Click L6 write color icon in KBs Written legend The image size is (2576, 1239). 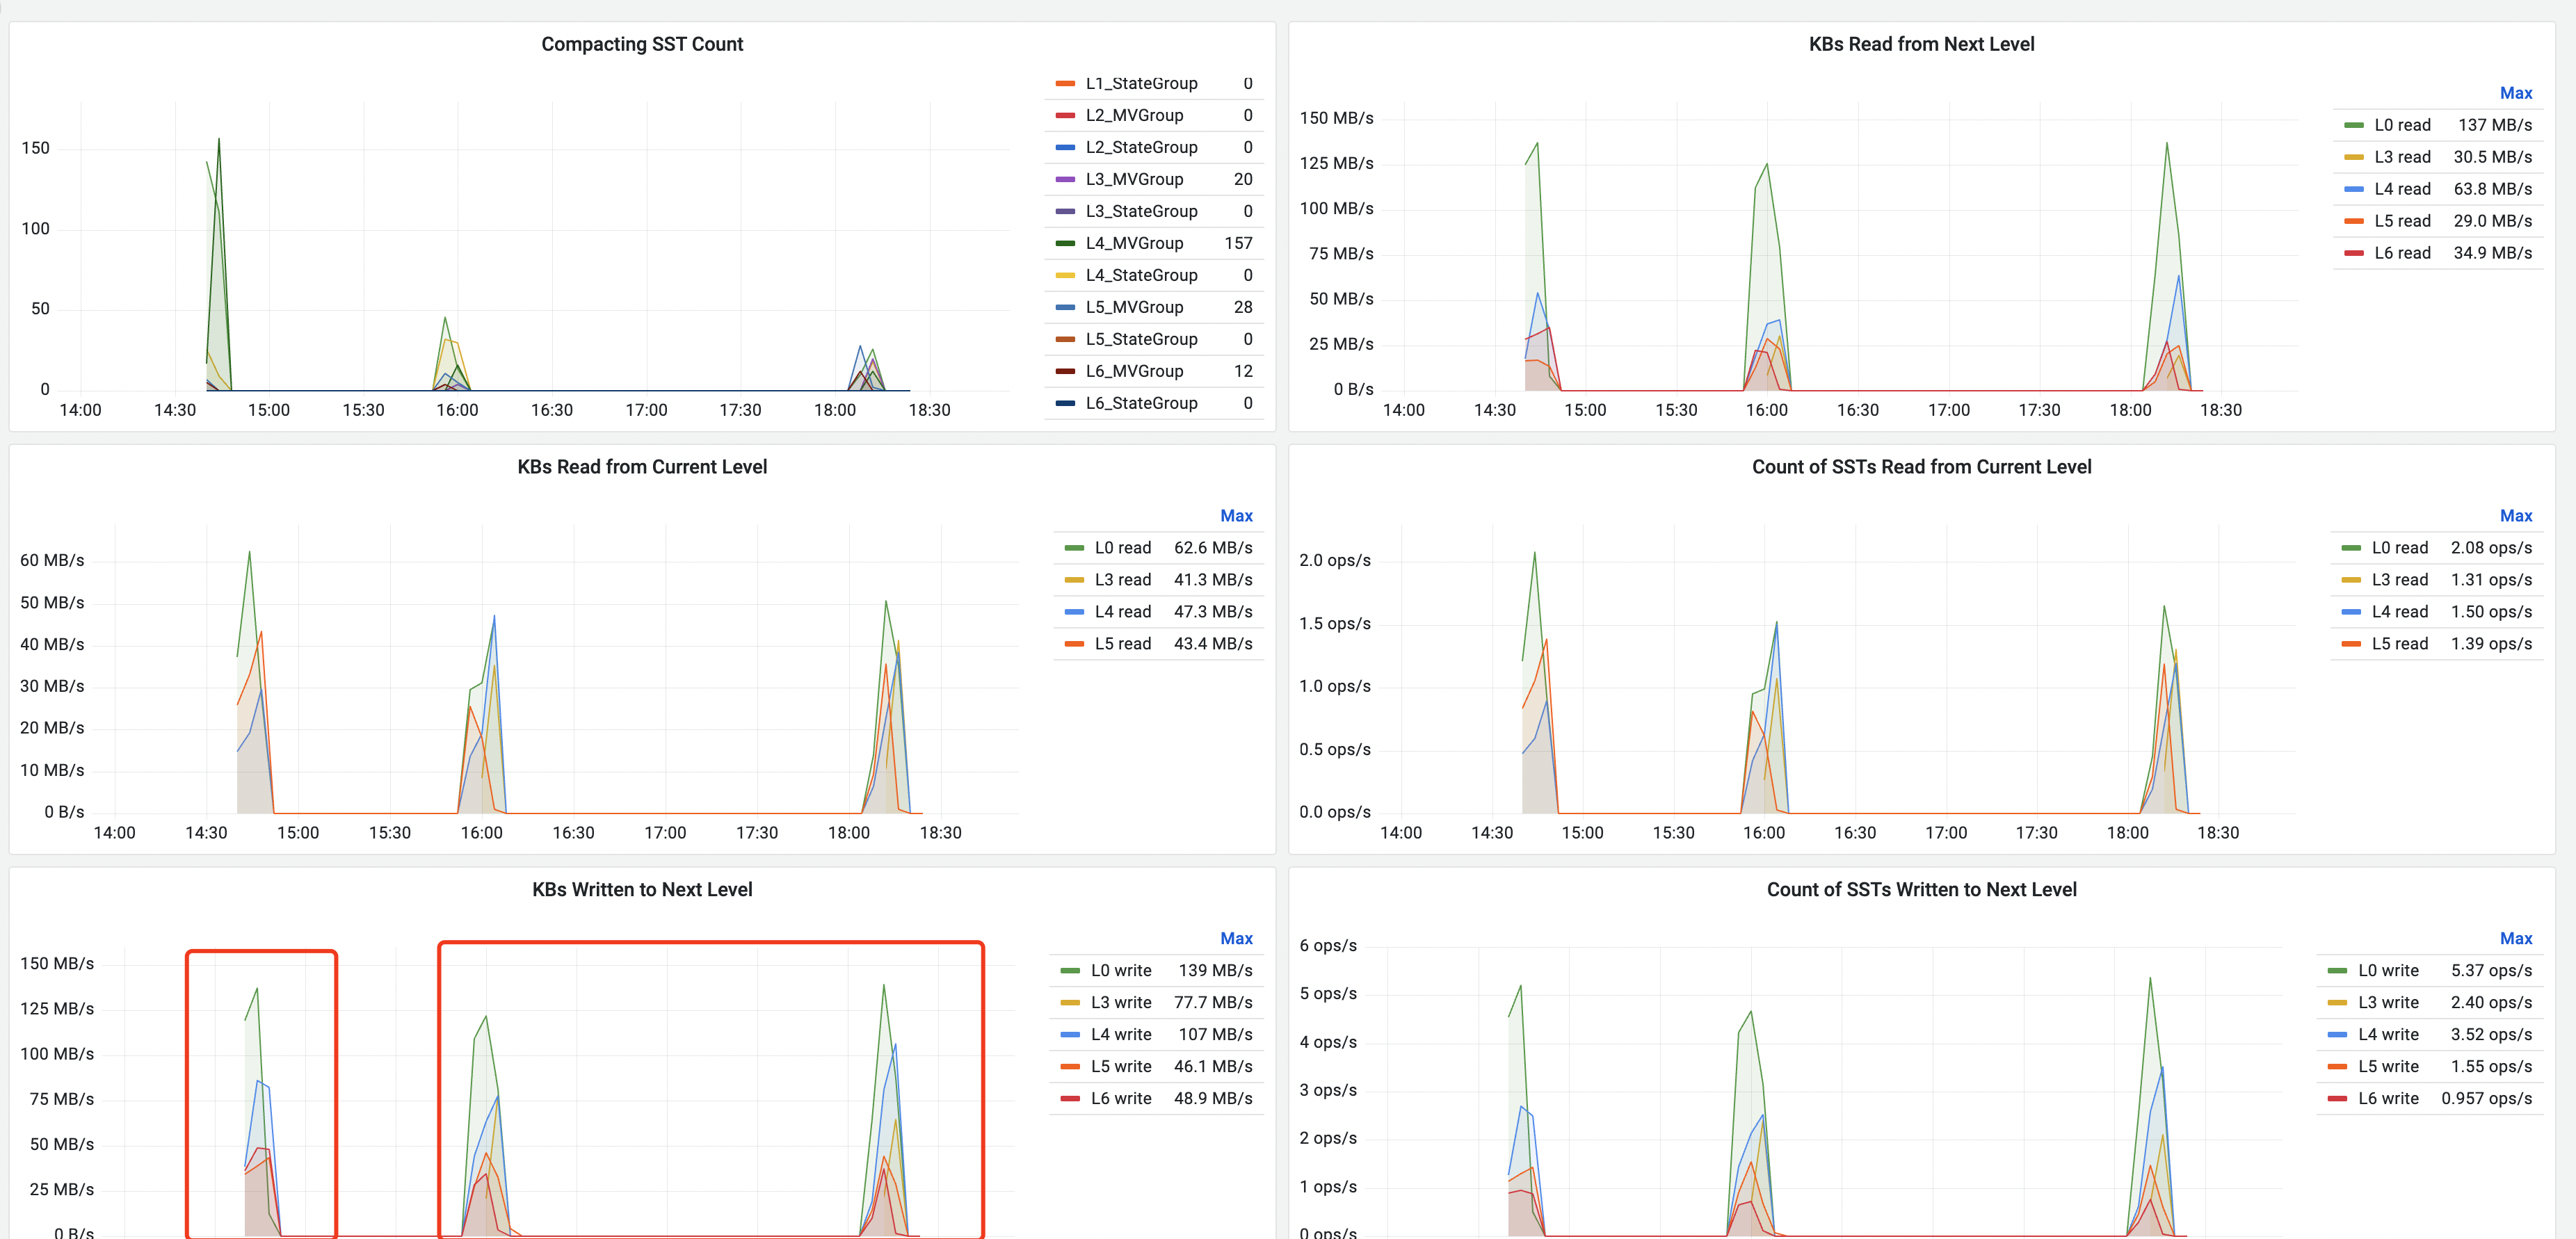[1070, 1098]
